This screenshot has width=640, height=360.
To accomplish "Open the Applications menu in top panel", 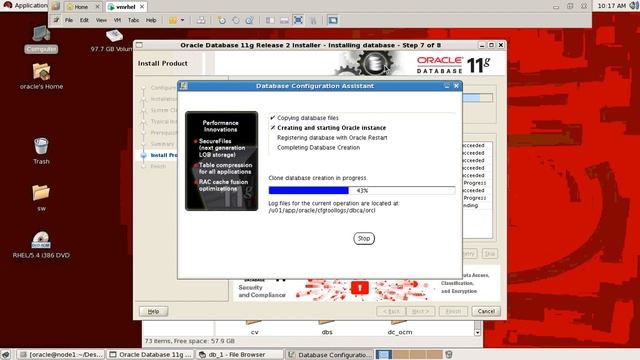I will pyautogui.click(x=25, y=6).
